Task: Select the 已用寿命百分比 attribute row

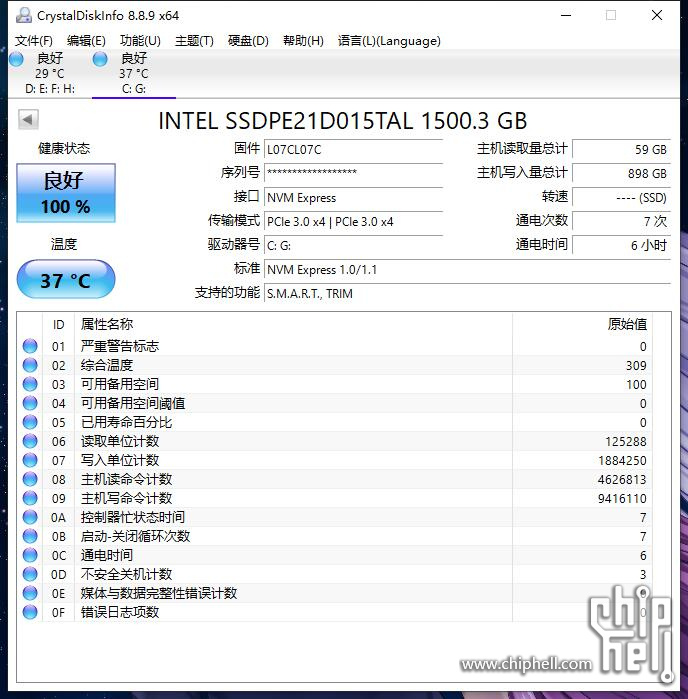Action: click(334, 422)
